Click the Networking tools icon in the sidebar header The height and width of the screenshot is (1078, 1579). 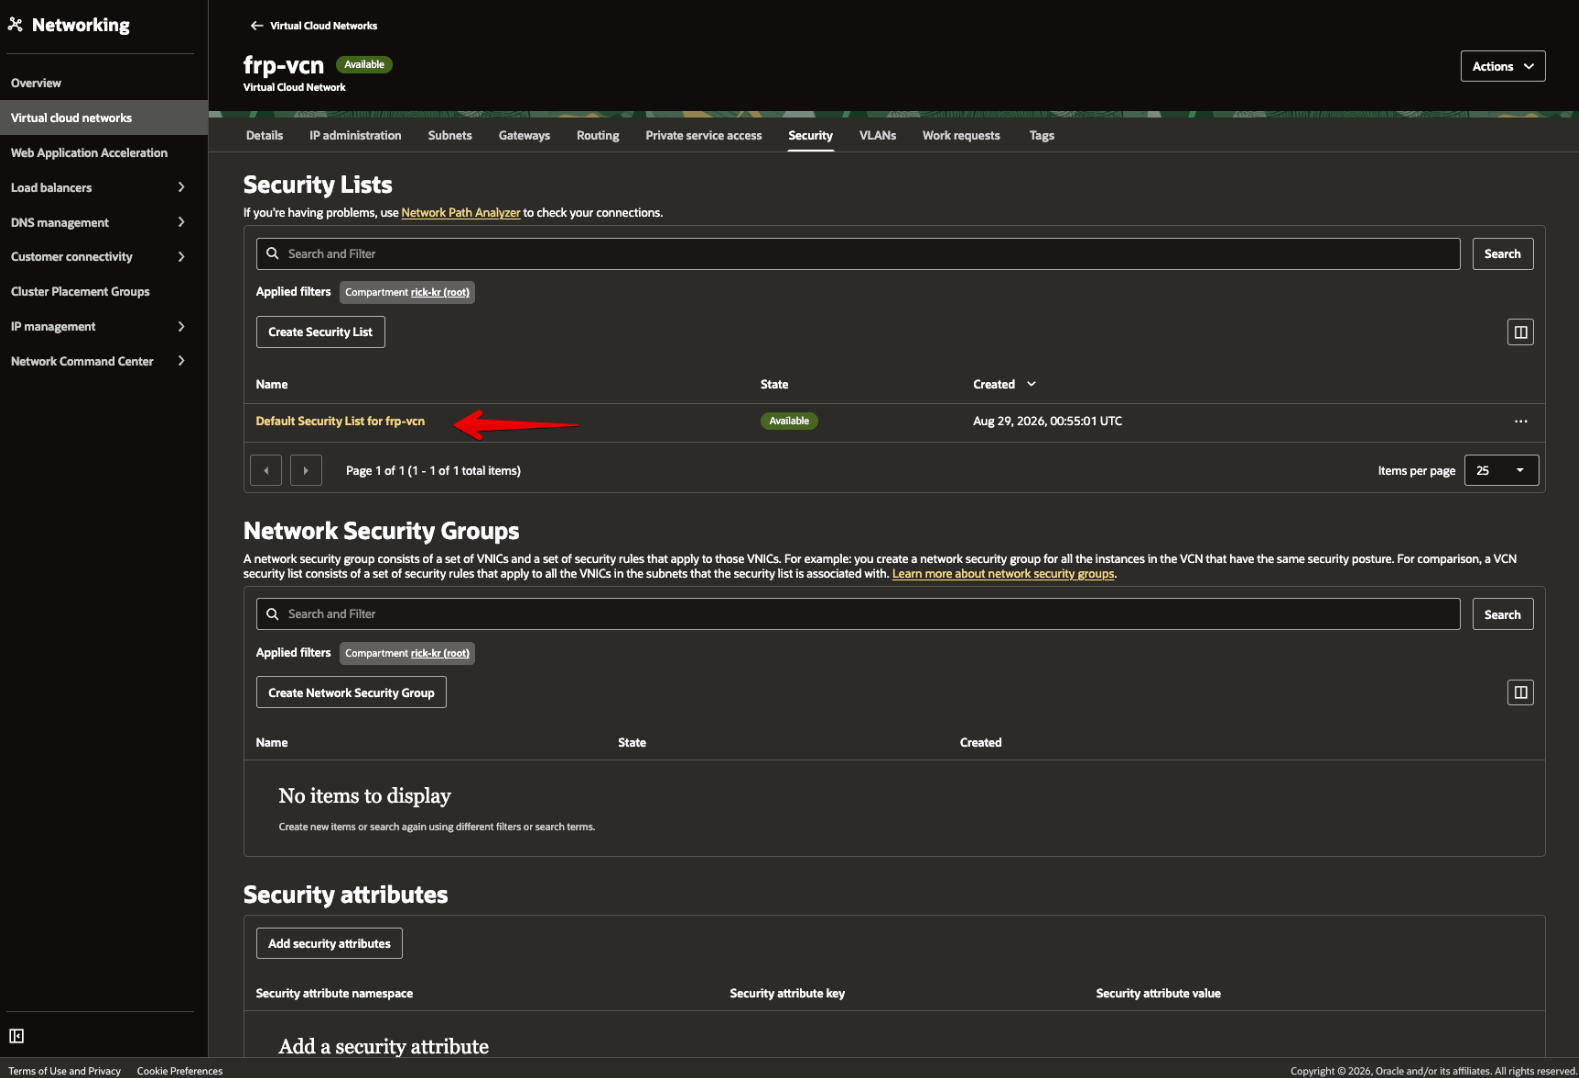pyautogui.click(x=15, y=24)
